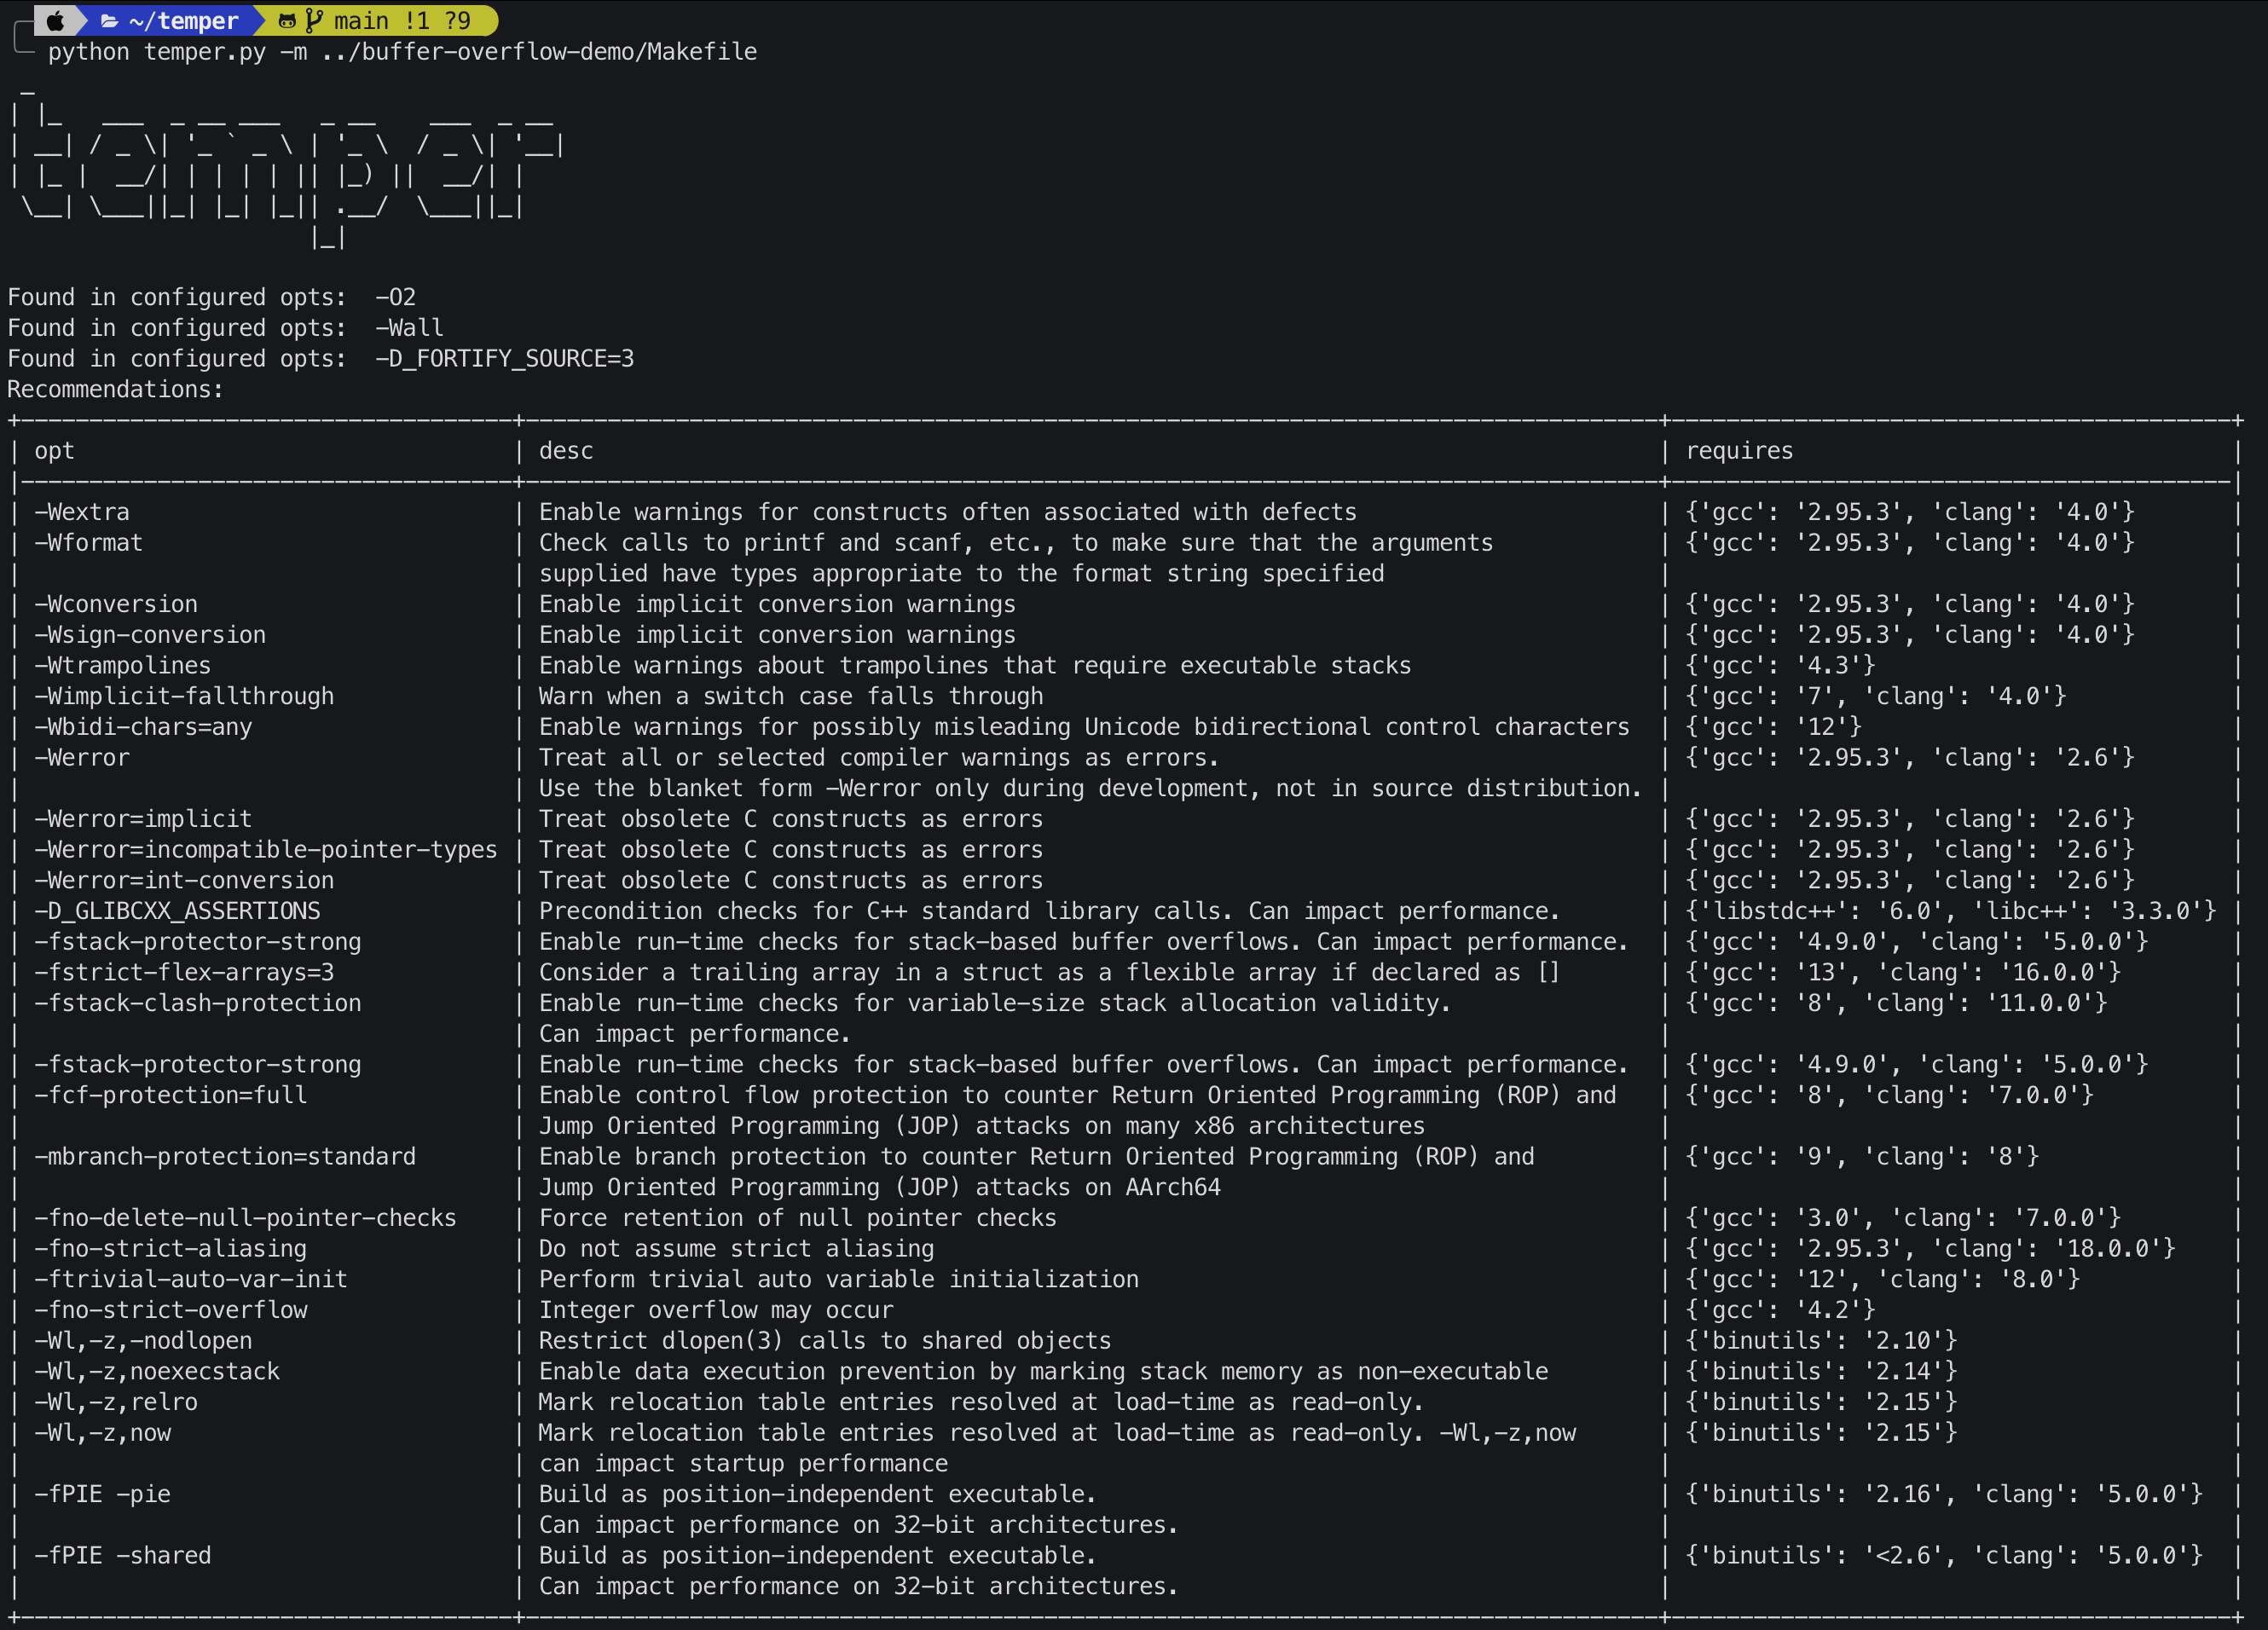Click the 'Found in configured opts: -O2' line
Screen dimensions: 2268x1630
click(x=211, y=298)
